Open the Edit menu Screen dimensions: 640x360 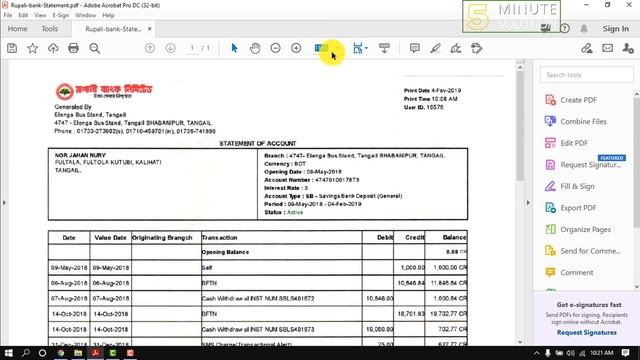[x=23, y=15]
